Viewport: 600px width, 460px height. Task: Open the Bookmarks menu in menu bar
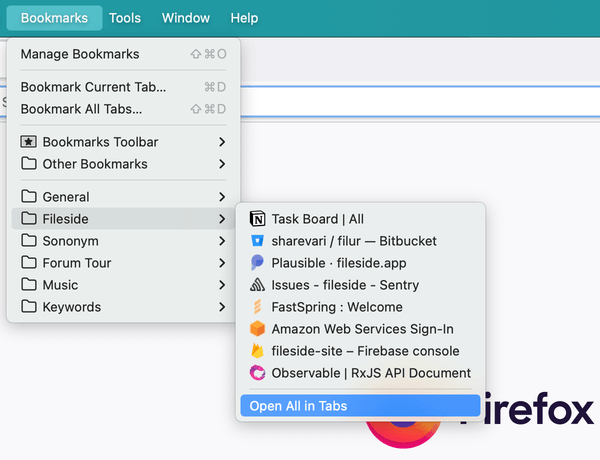click(x=54, y=18)
